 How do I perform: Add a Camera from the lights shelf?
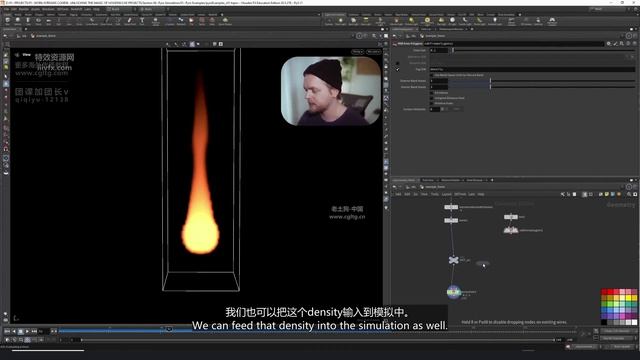(x=329, y=21)
